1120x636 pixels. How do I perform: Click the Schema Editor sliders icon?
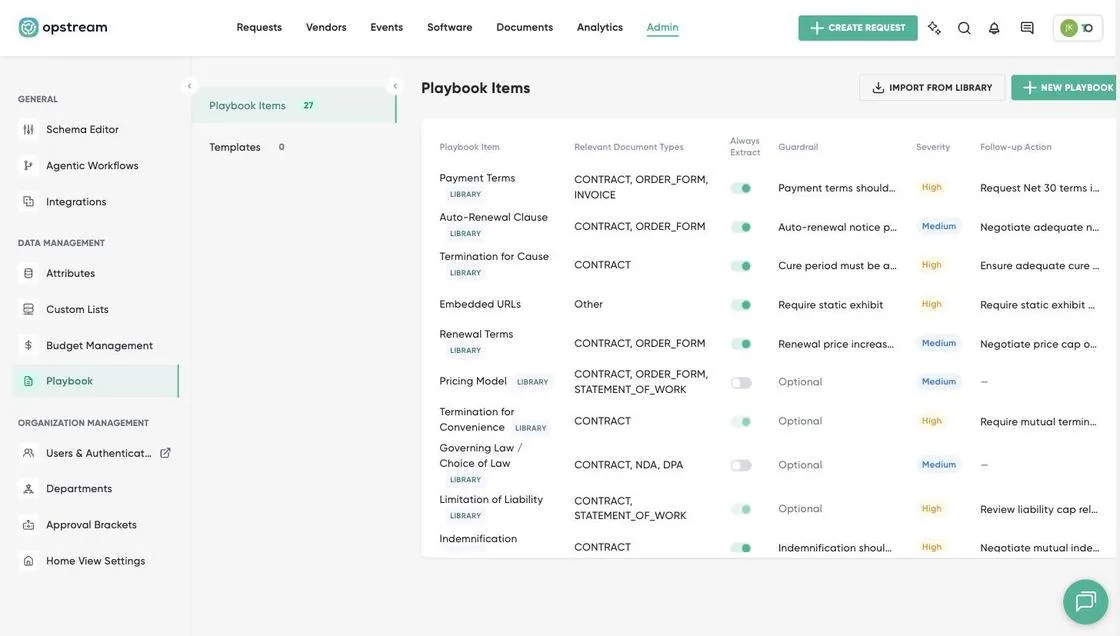(29, 129)
